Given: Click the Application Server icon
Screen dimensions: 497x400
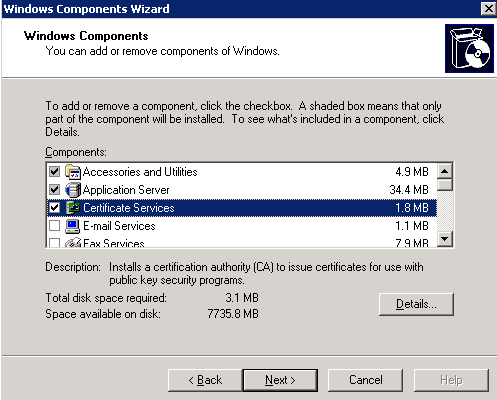Looking at the screenshot, I should point(73,190).
